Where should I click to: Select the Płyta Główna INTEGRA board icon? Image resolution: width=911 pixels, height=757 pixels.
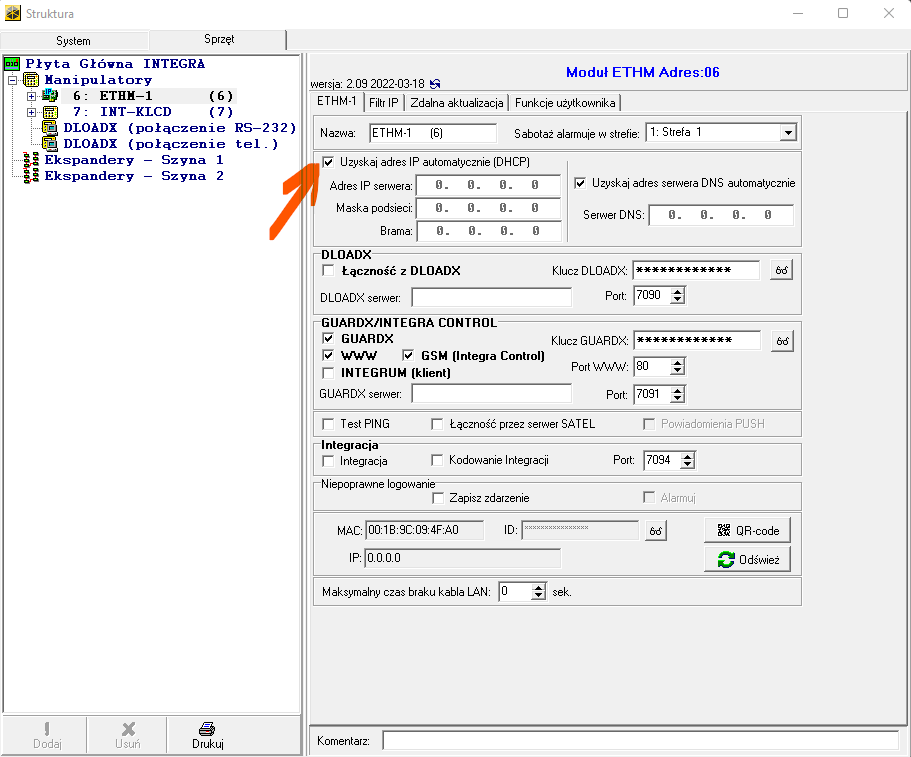12,64
